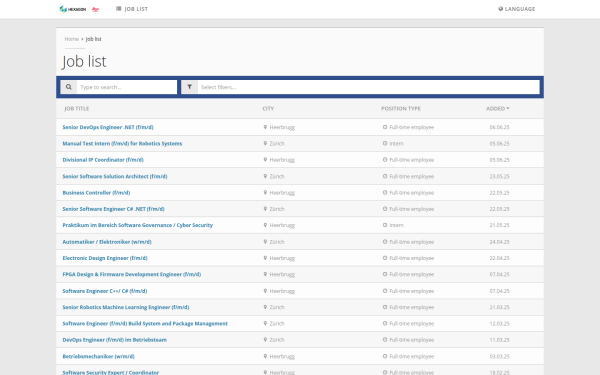This screenshot has width=600, height=375.
Task: Open Praktikum Software Governance / Cyber Security
Action: (x=138, y=225)
